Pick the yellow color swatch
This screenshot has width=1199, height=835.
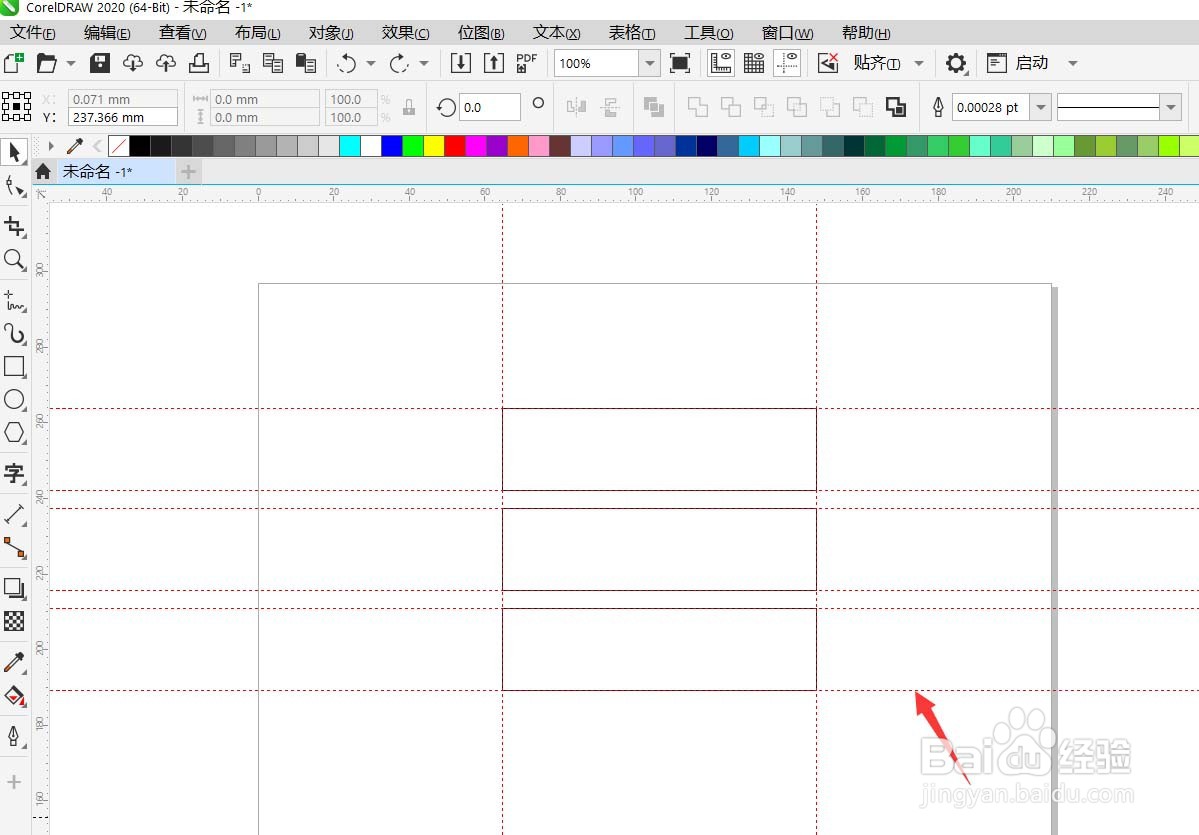coord(434,145)
